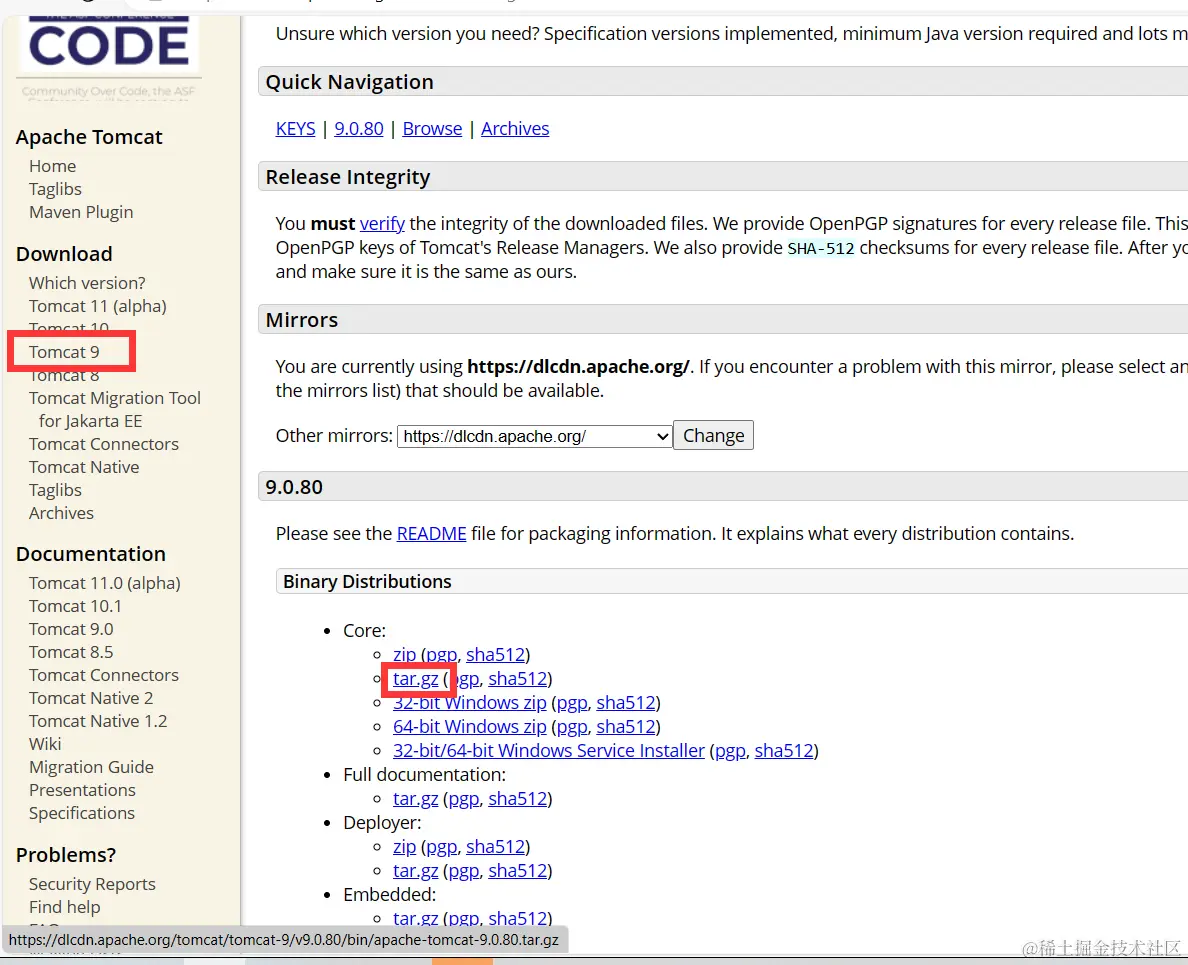Click Security Reports under Problems
This screenshot has height=965, width=1188.
pyautogui.click(x=91, y=884)
